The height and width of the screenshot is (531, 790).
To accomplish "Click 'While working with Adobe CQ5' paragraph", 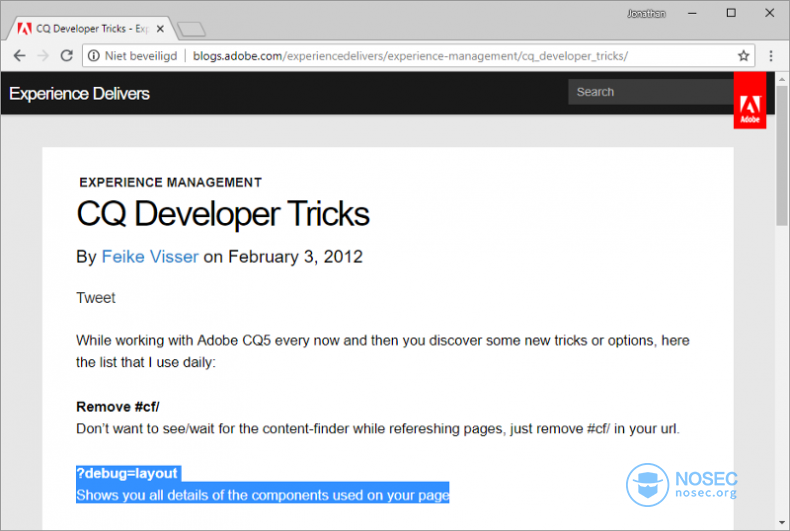I will [383, 351].
